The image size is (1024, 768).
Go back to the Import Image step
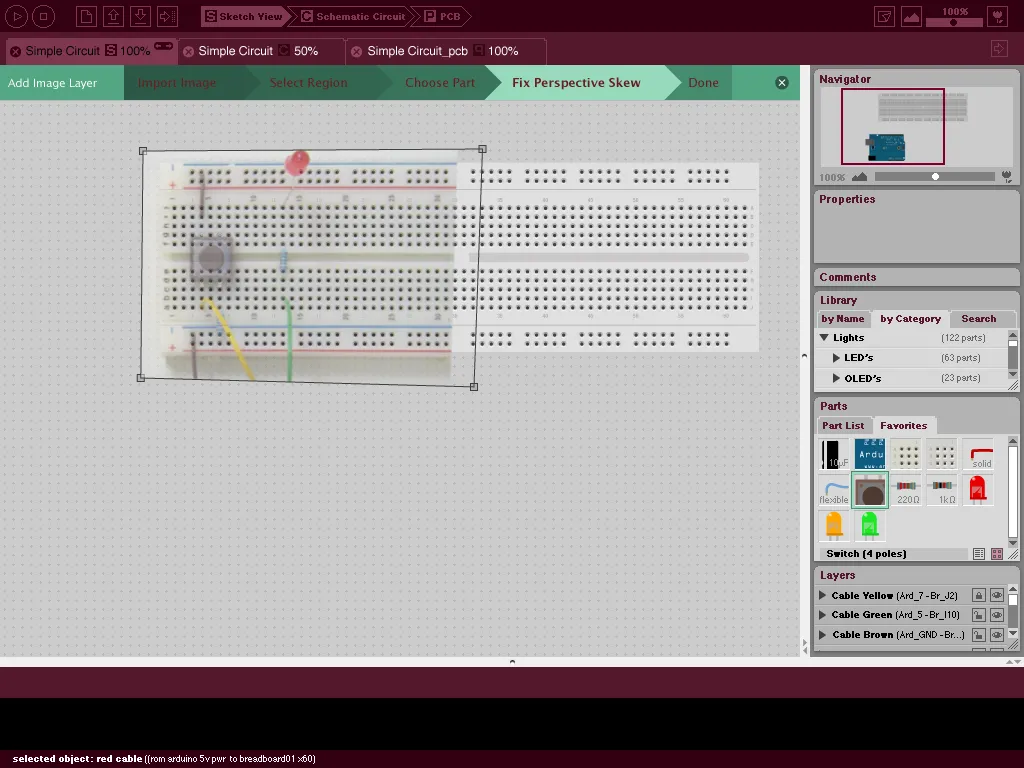[x=177, y=83]
